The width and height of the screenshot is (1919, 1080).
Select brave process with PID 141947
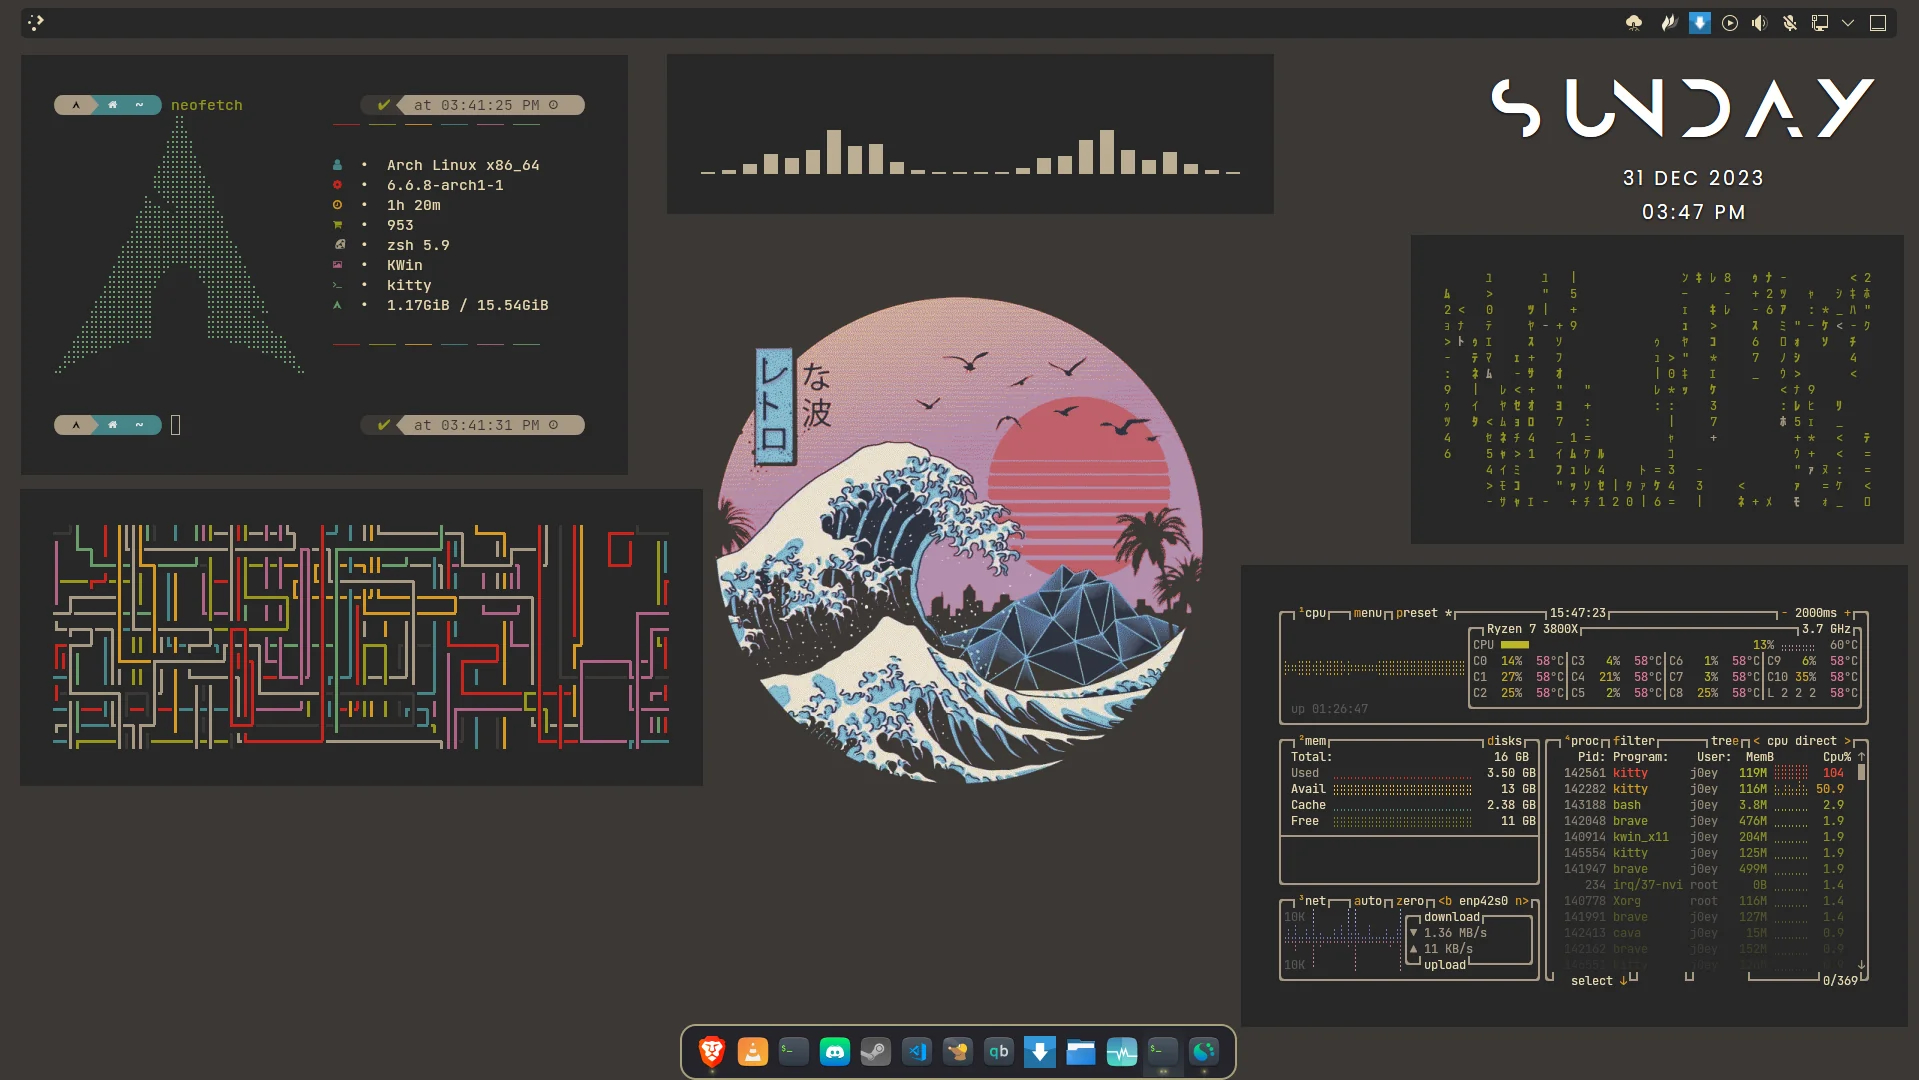tap(1704, 869)
